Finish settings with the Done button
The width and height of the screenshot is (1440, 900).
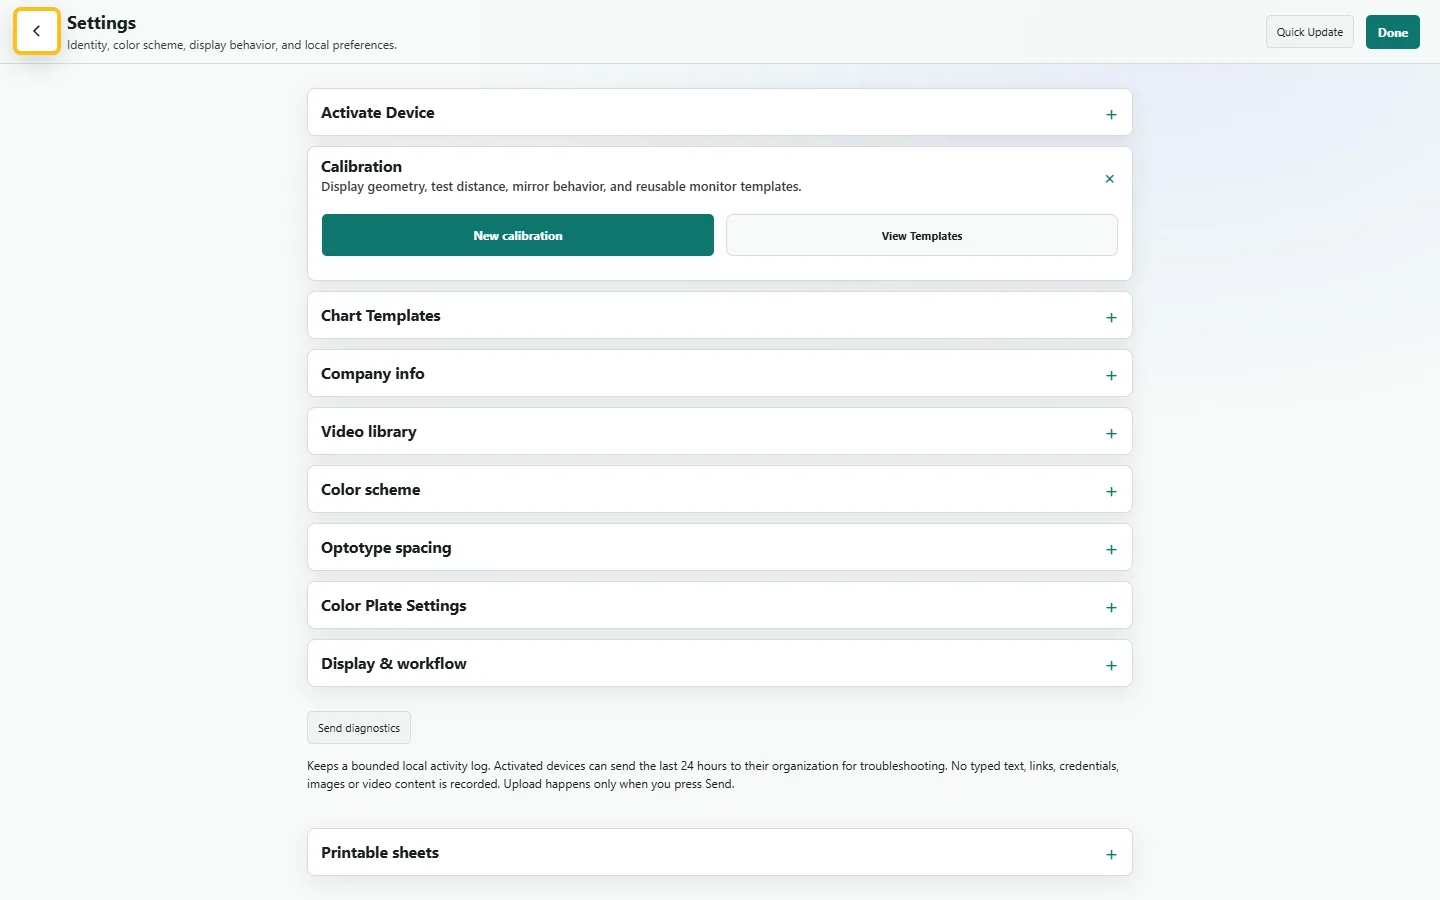pyautogui.click(x=1393, y=32)
